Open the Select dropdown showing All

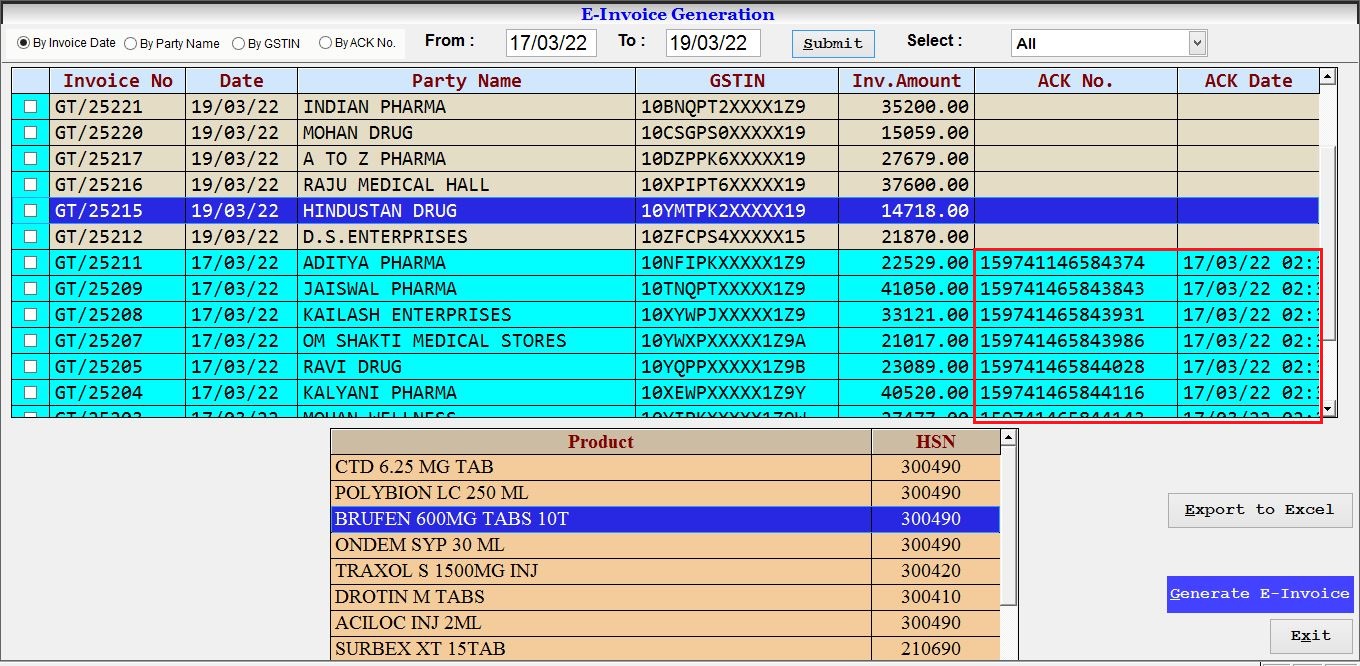pos(1109,43)
